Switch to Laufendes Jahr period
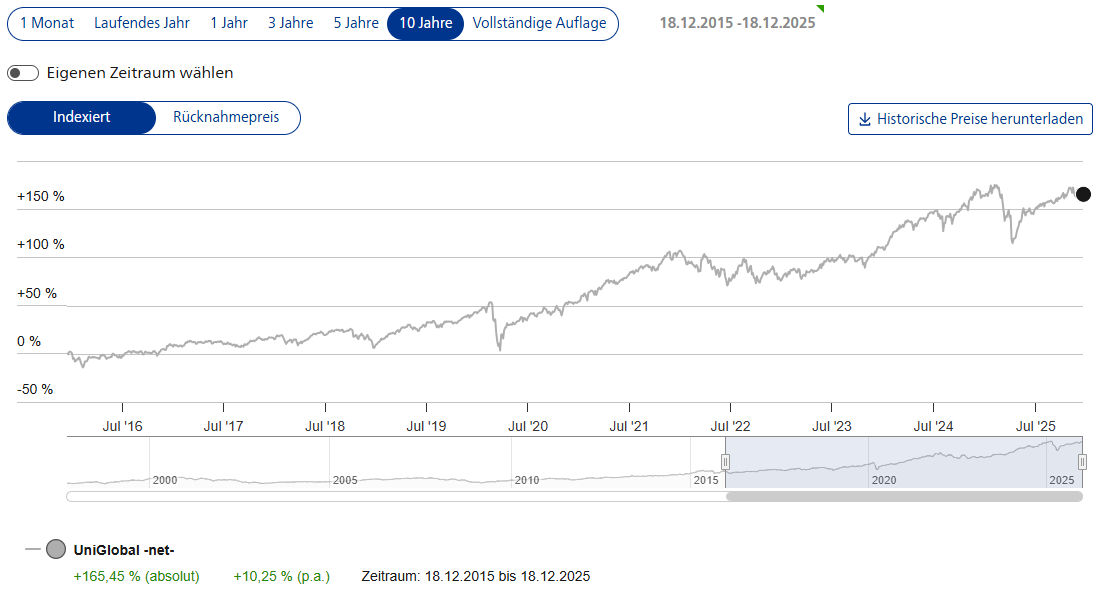The image size is (1106, 604). pos(141,23)
